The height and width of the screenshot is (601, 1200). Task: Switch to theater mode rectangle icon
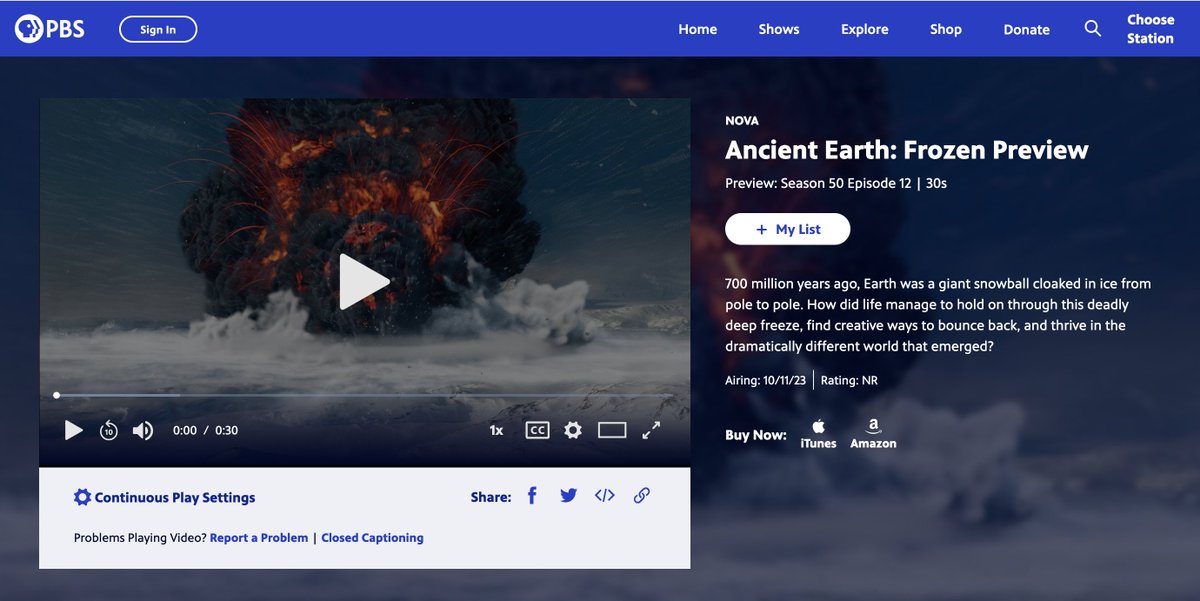click(x=612, y=430)
